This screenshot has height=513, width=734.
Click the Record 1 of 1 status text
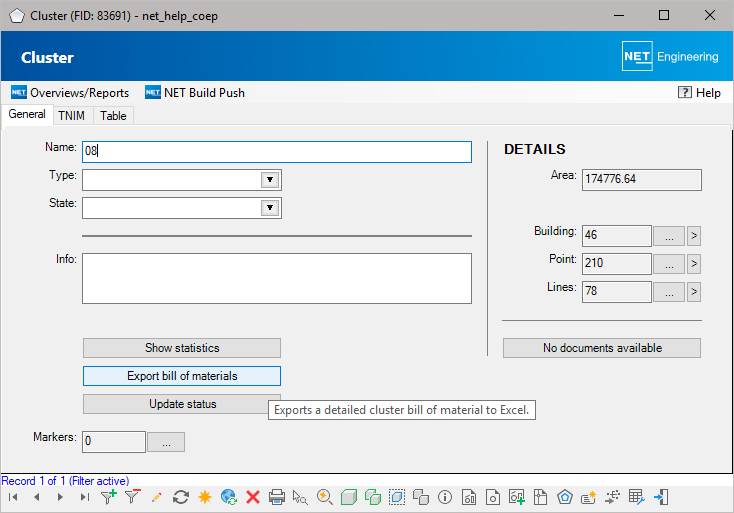point(66,481)
